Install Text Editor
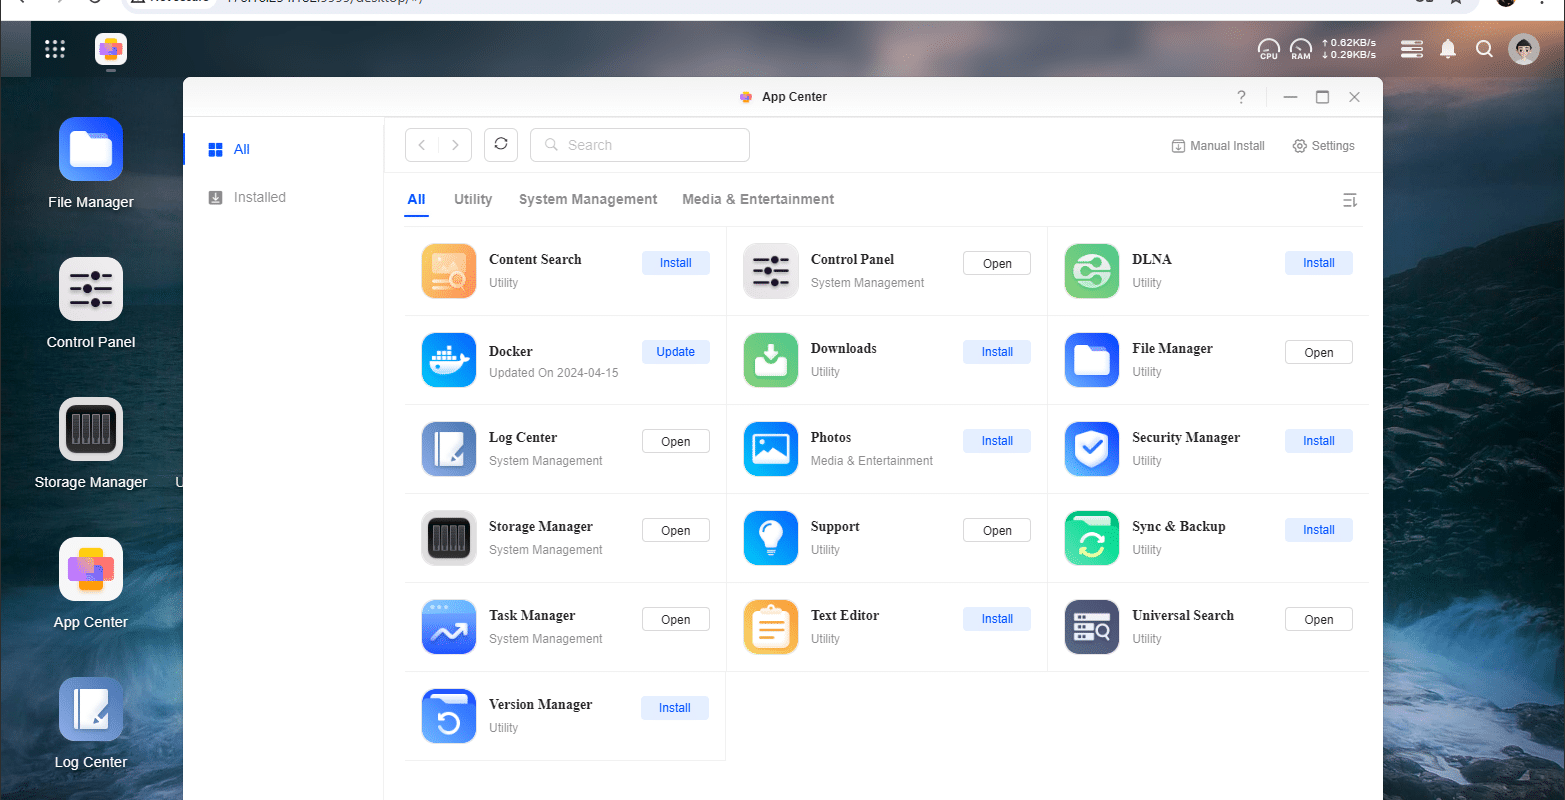1565x800 pixels. [997, 619]
